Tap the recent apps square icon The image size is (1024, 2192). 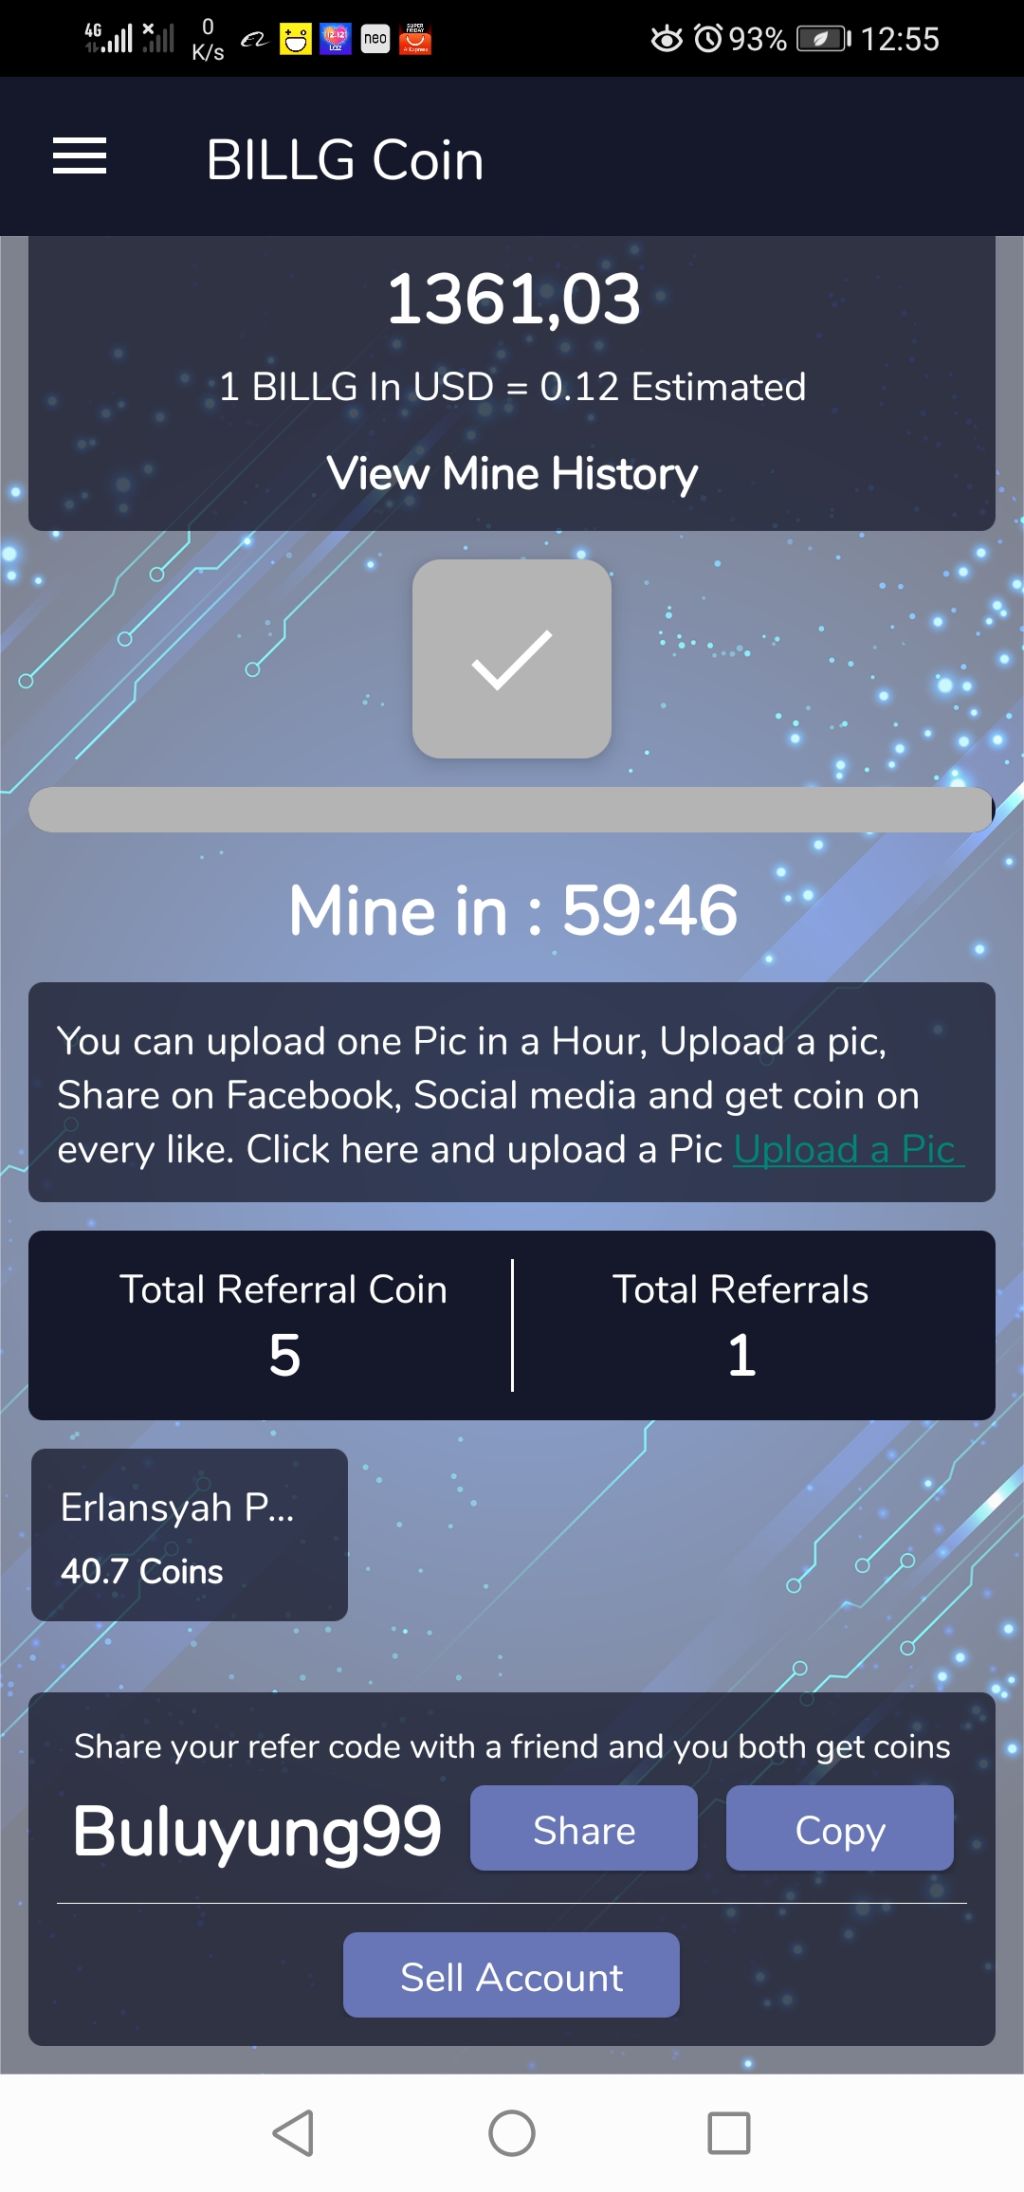click(729, 2133)
